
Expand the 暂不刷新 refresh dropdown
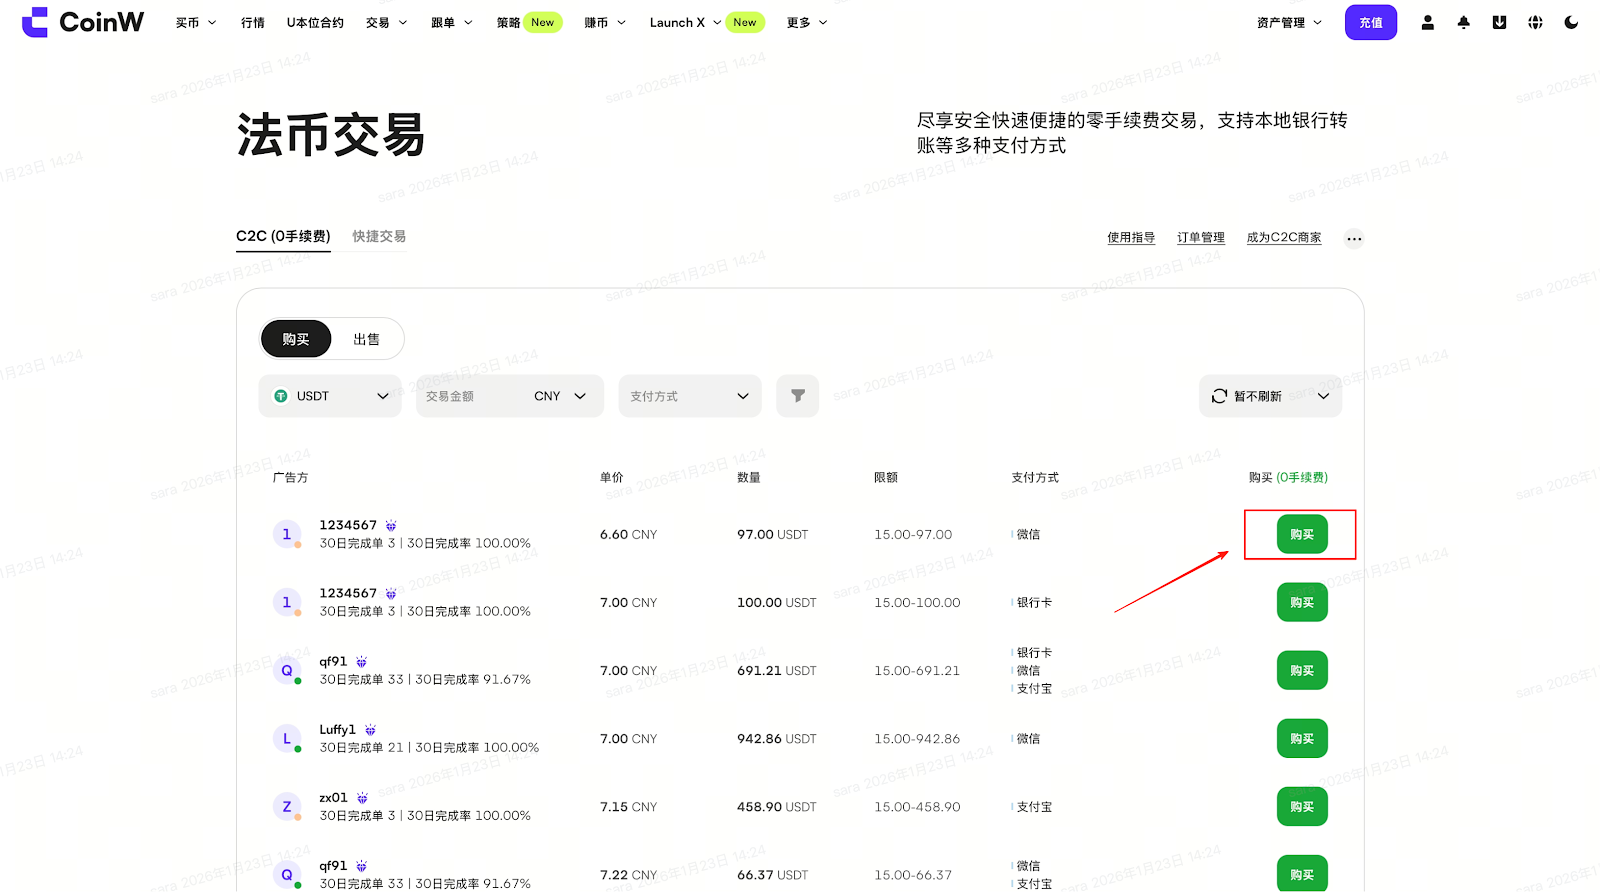1270,396
